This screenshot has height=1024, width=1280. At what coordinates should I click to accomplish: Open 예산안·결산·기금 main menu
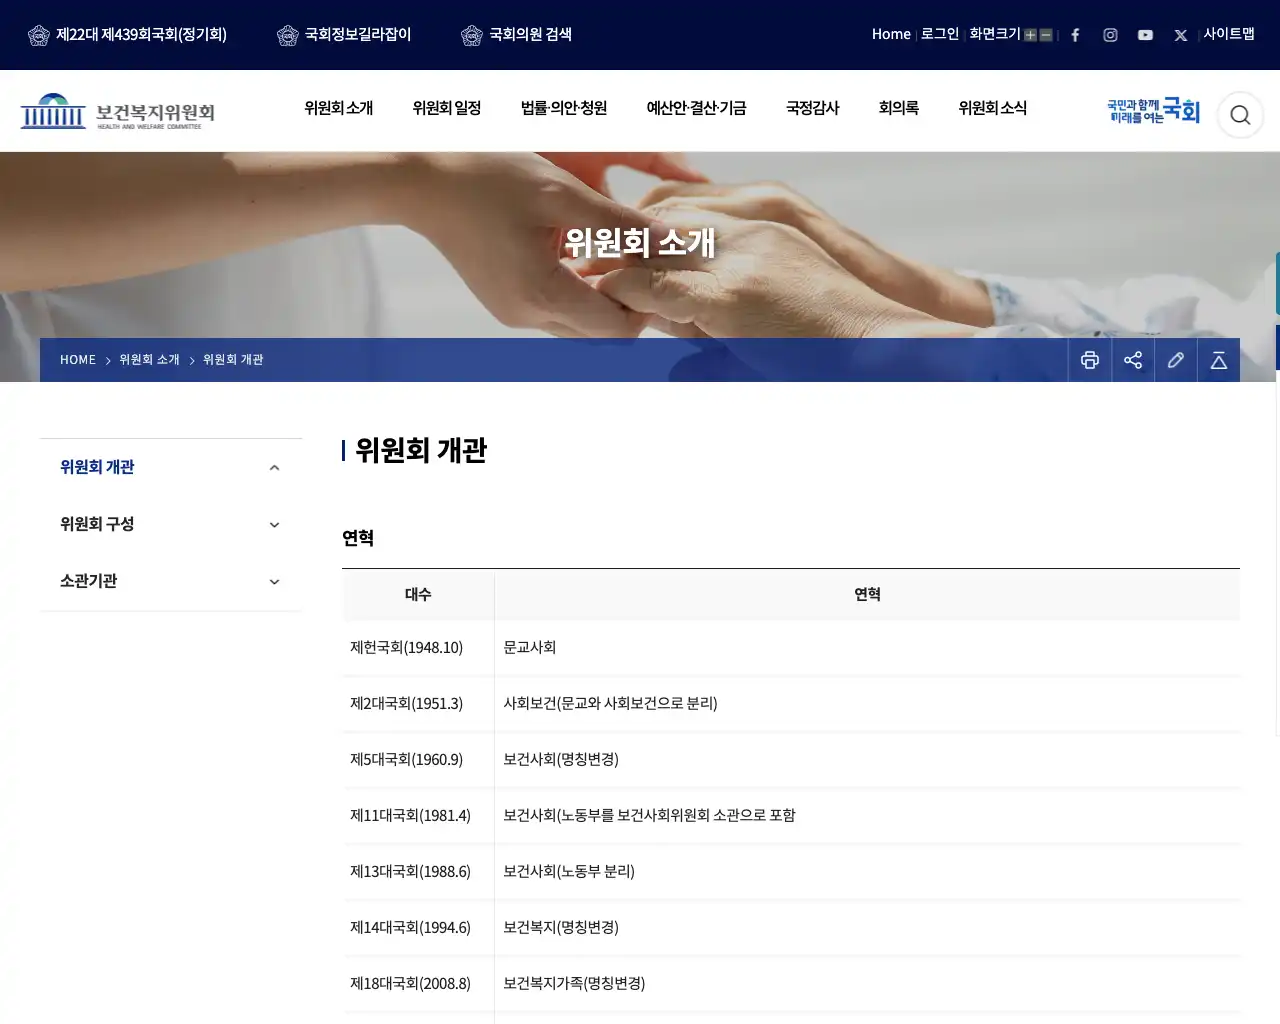coord(696,108)
